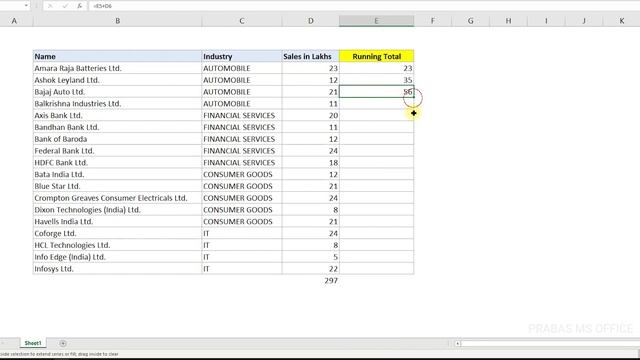Click the 297 total sales cell
The width and height of the screenshot is (640, 360).
pyautogui.click(x=311, y=281)
